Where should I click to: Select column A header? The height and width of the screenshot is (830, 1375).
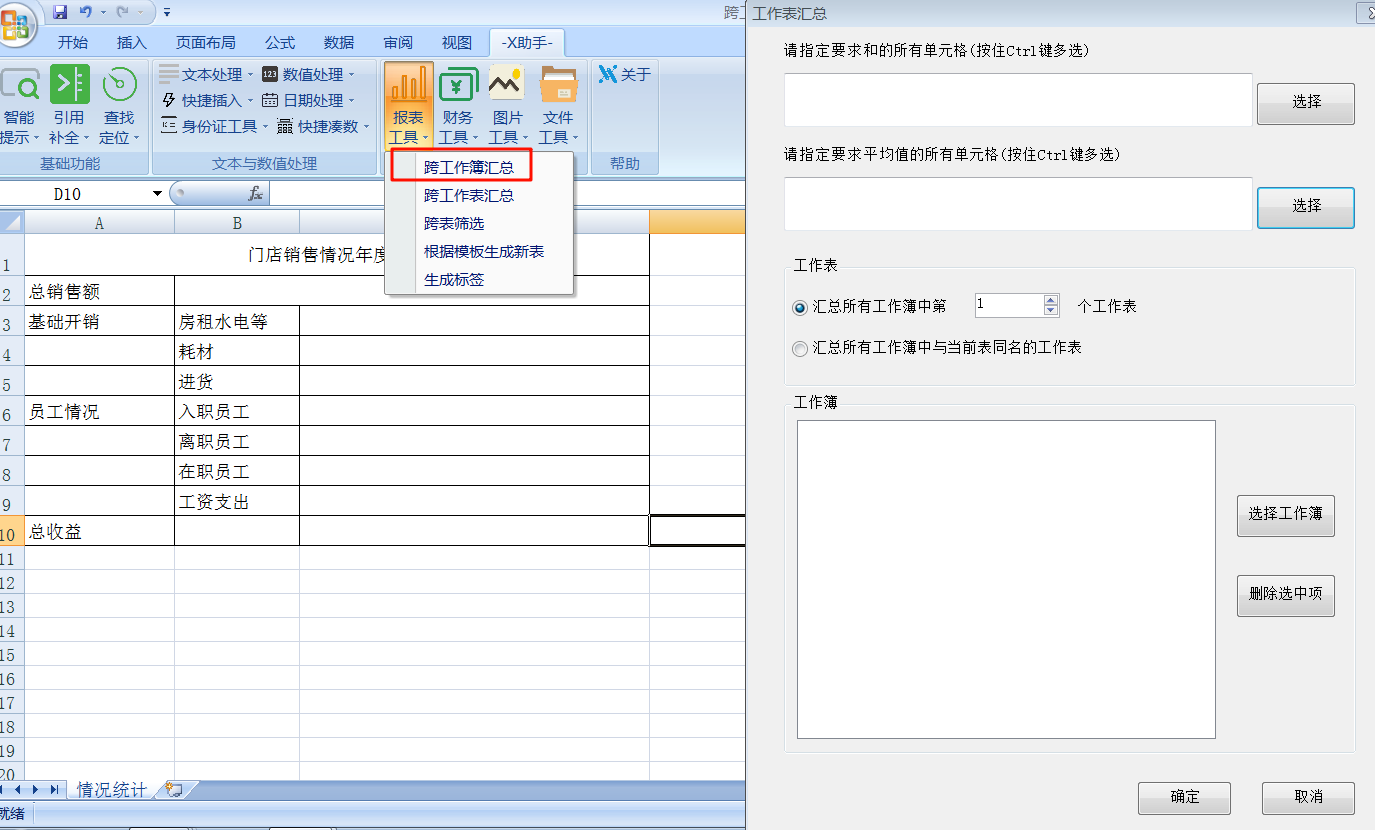click(x=99, y=223)
